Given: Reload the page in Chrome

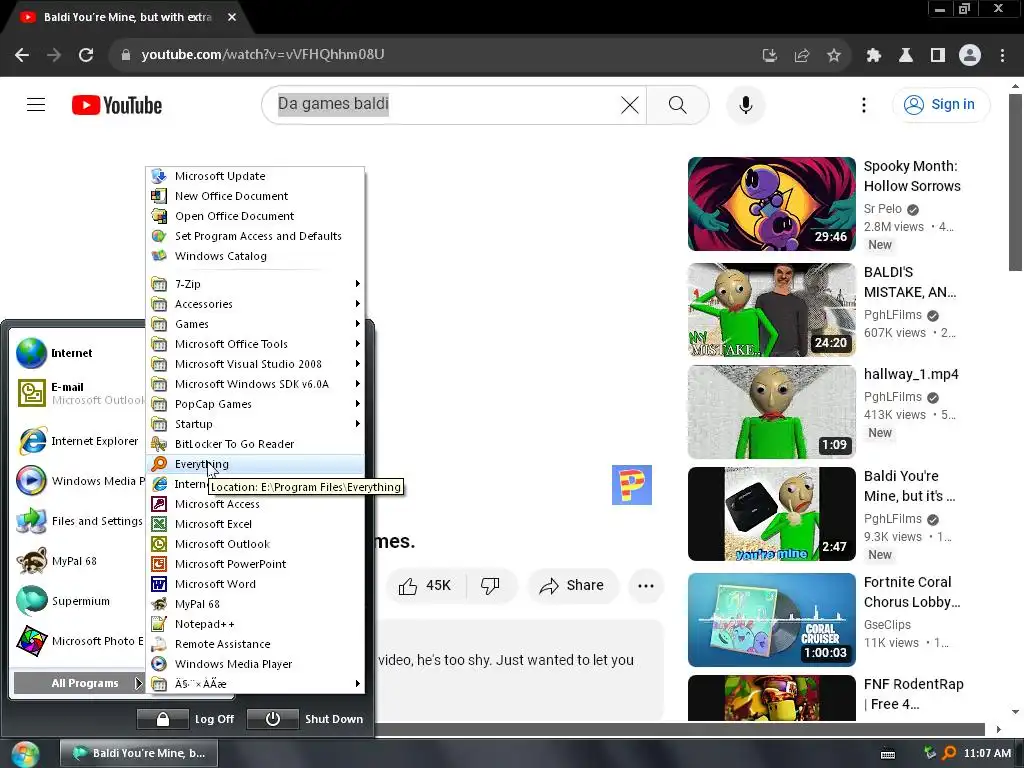Looking at the screenshot, I should pos(86,55).
